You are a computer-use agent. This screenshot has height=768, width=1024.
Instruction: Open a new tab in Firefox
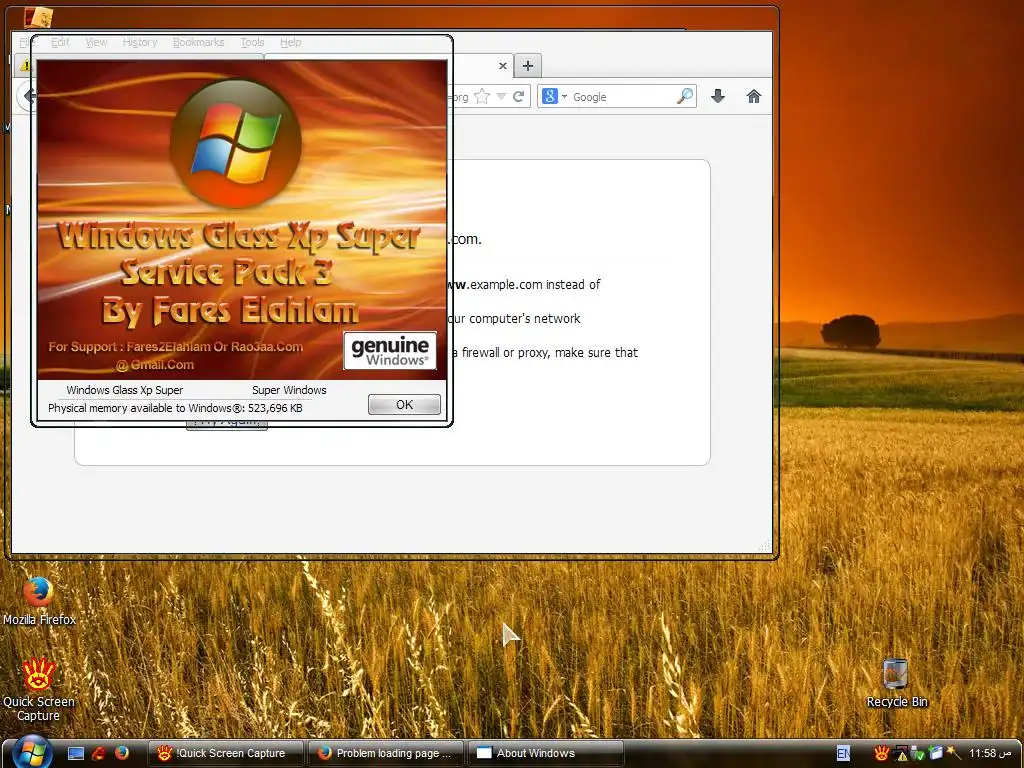pos(528,65)
